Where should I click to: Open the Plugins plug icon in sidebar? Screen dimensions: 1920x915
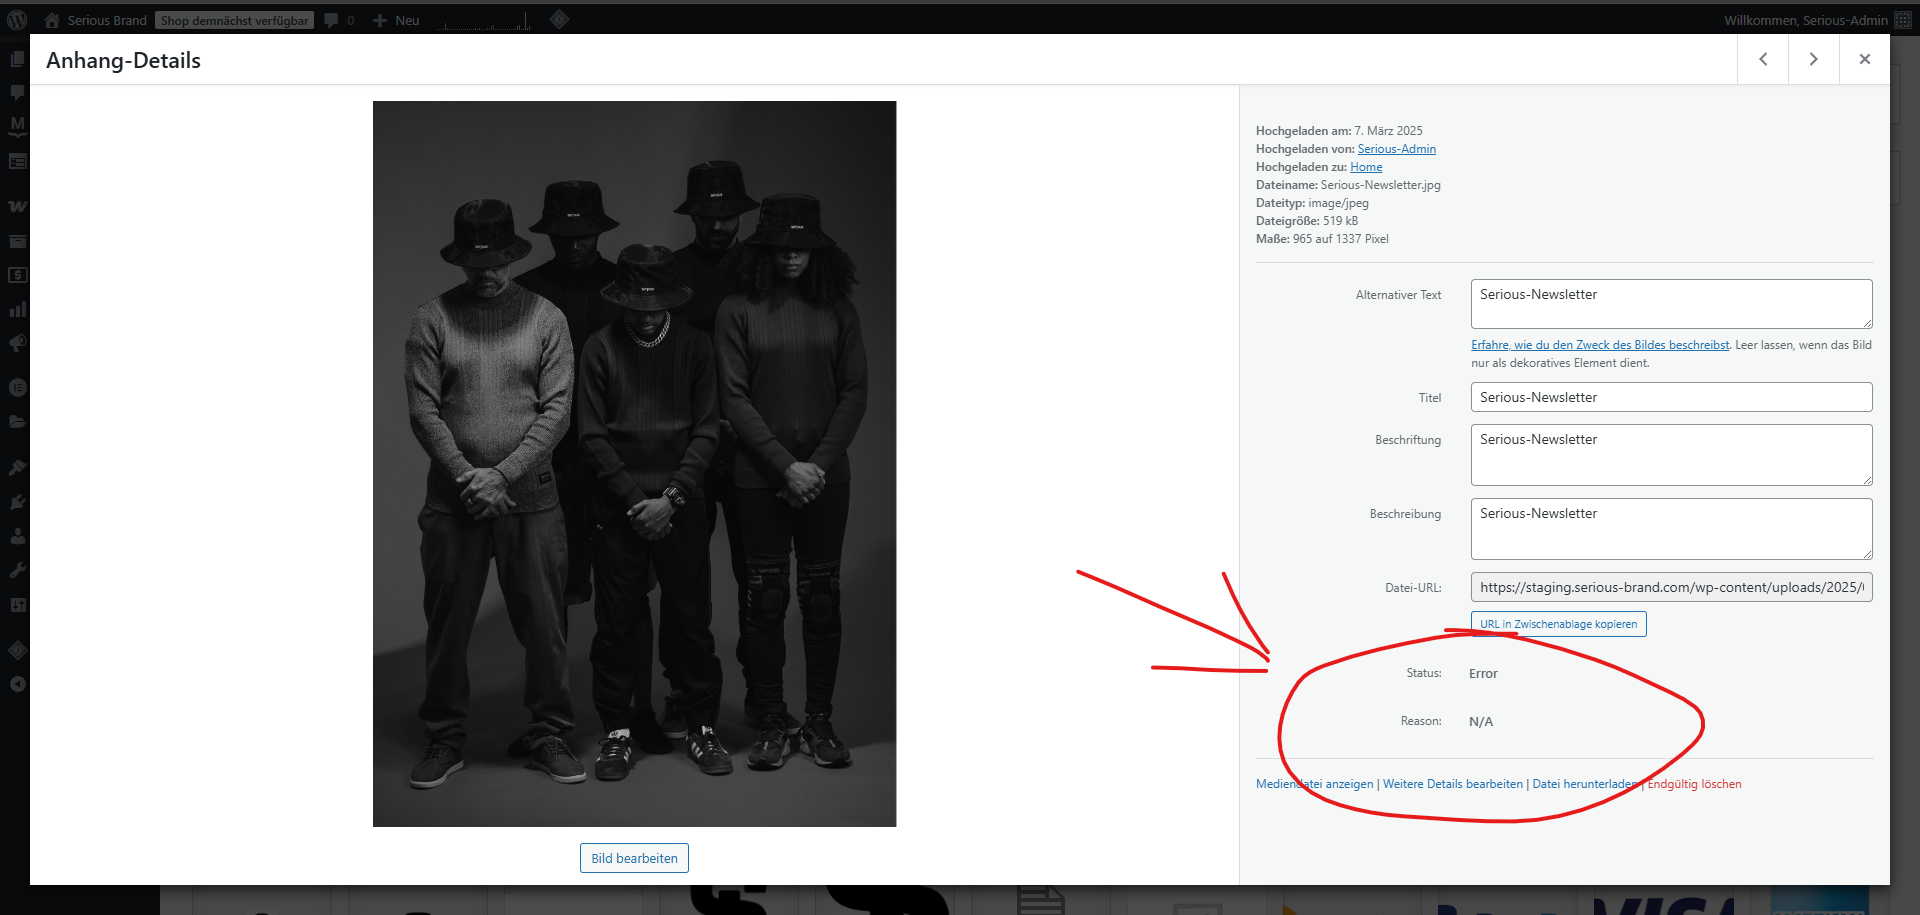(17, 502)
